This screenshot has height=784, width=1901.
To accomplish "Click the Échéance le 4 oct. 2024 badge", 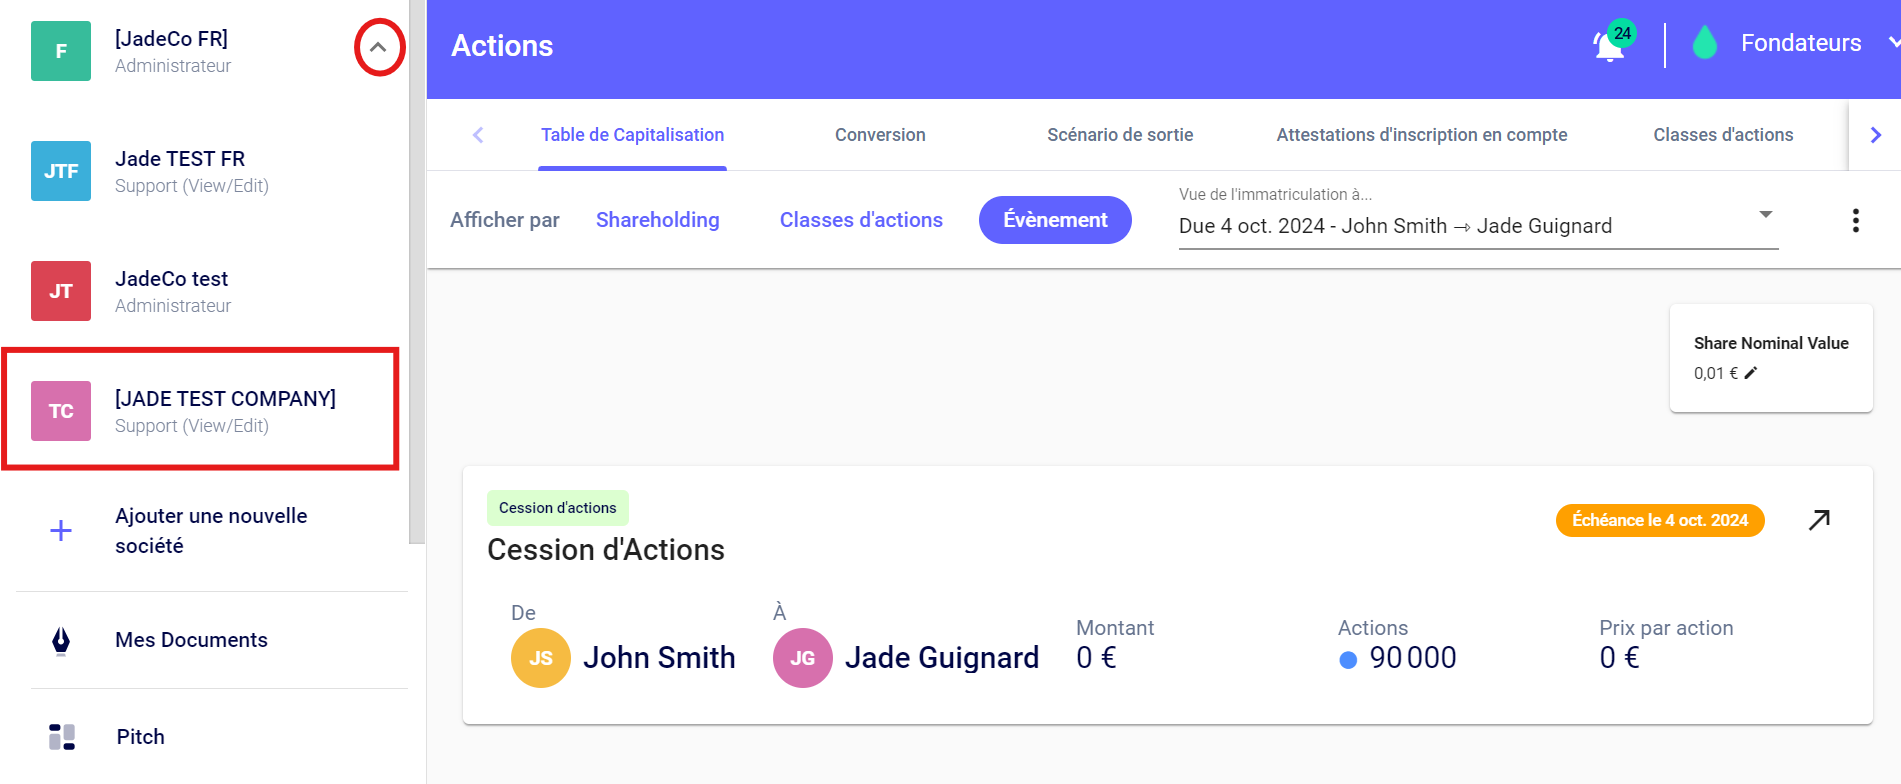I will tap(1659, 520).
